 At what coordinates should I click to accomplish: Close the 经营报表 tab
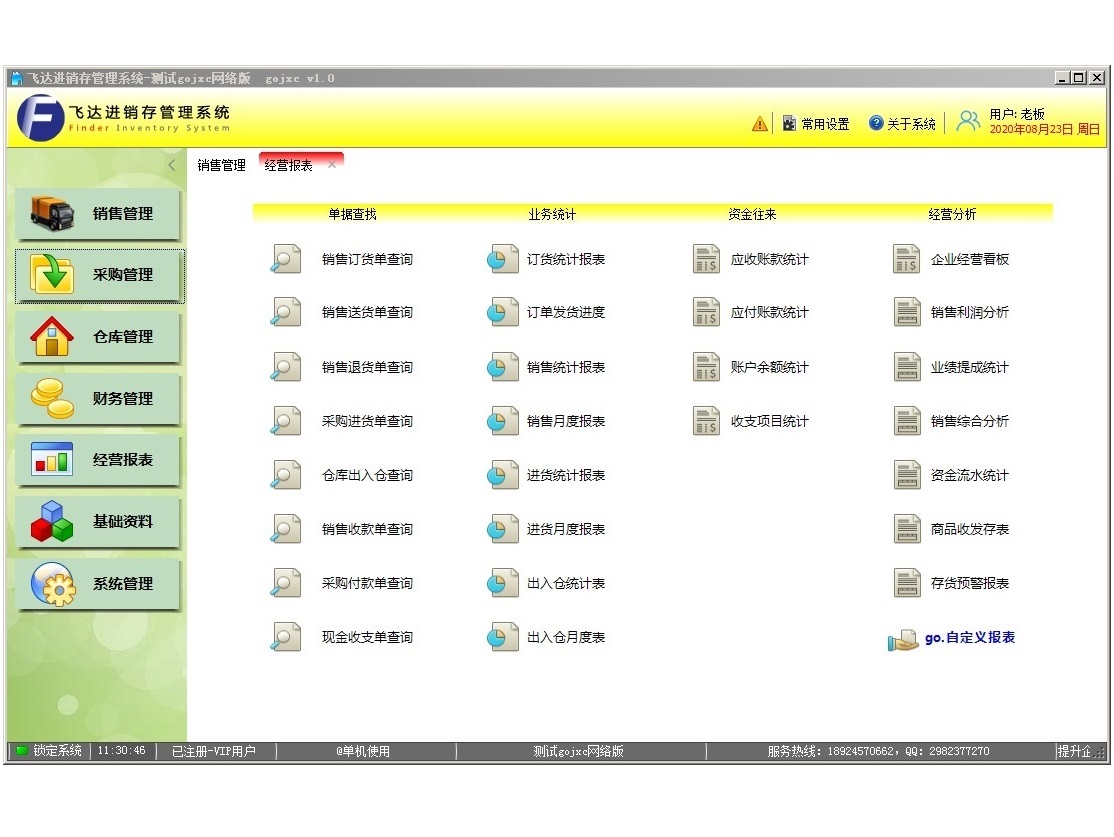pos(332,165)
